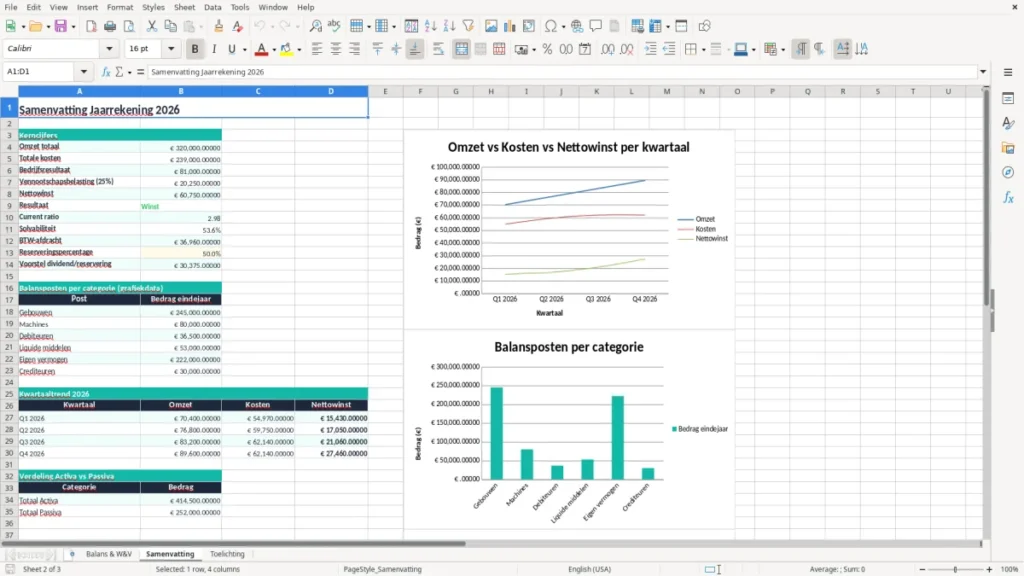Run the Spelling check icon

[x=334, y=26]
